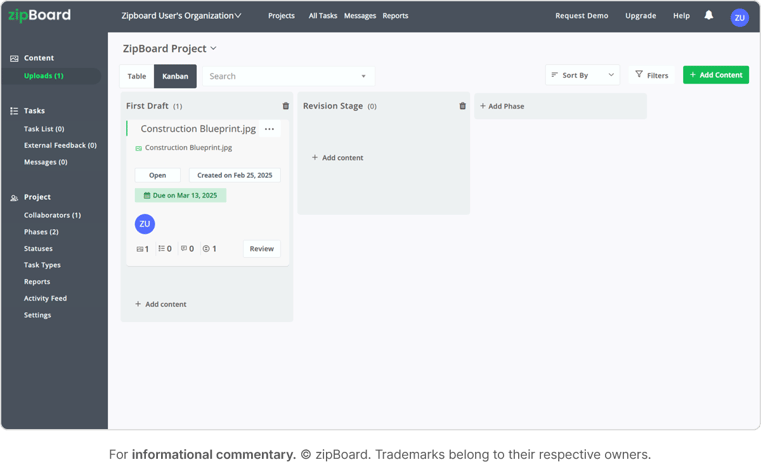Open All Tasks in the top navigation
This screenshot has width=761, height=462.
(x=323, y=16)
